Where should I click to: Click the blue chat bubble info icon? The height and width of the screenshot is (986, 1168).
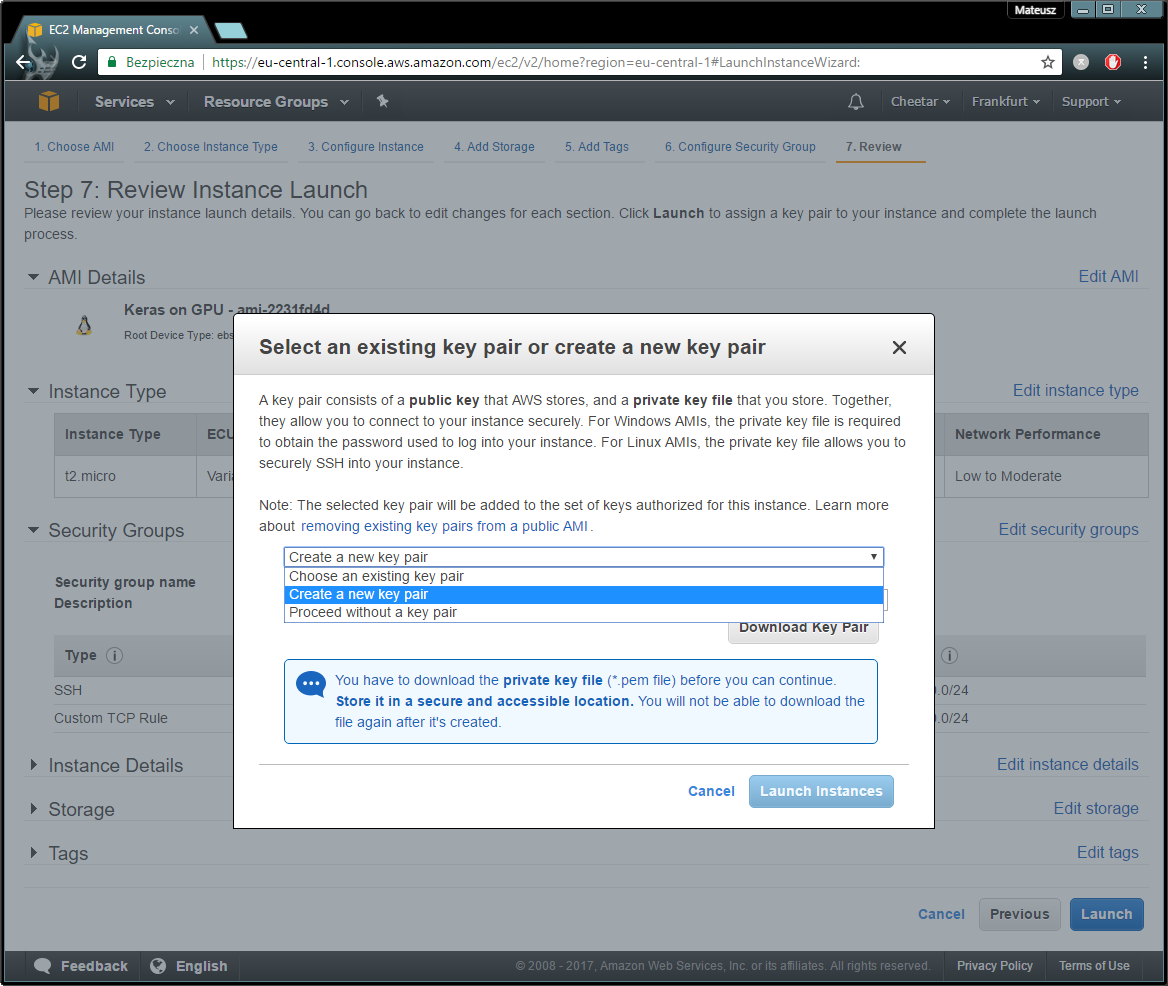[x=311, y=684]
